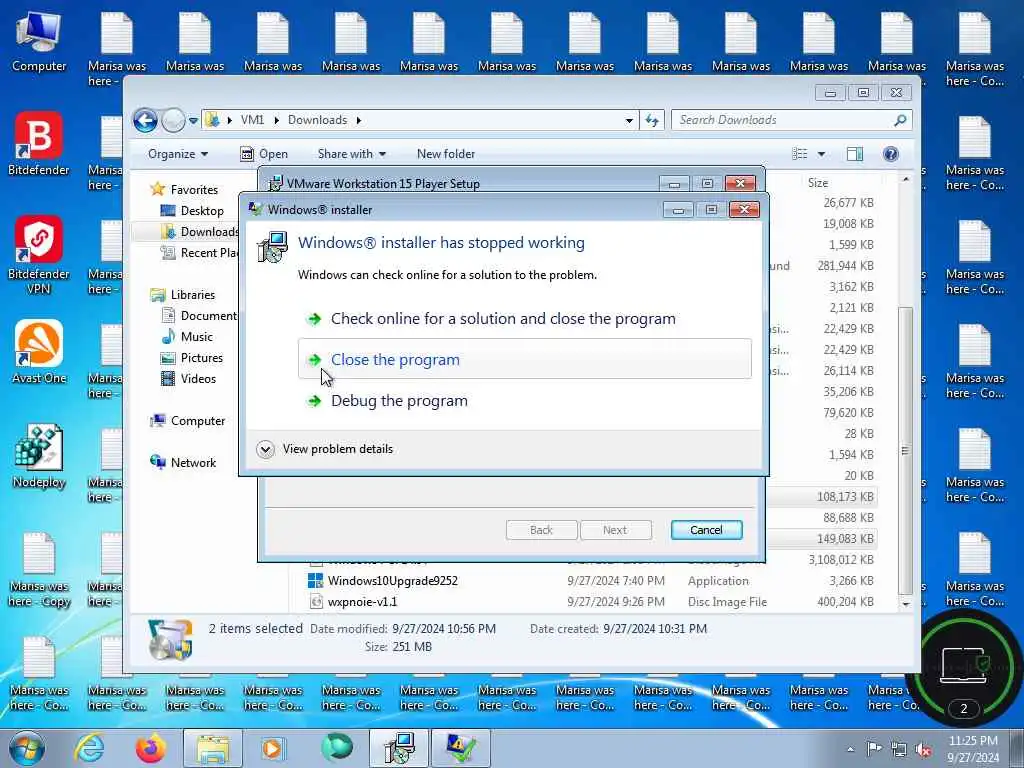This screenshot has width=1024, height=768.
Task: Click the Avast laptop shield widget
Action: tap(964, 667)
